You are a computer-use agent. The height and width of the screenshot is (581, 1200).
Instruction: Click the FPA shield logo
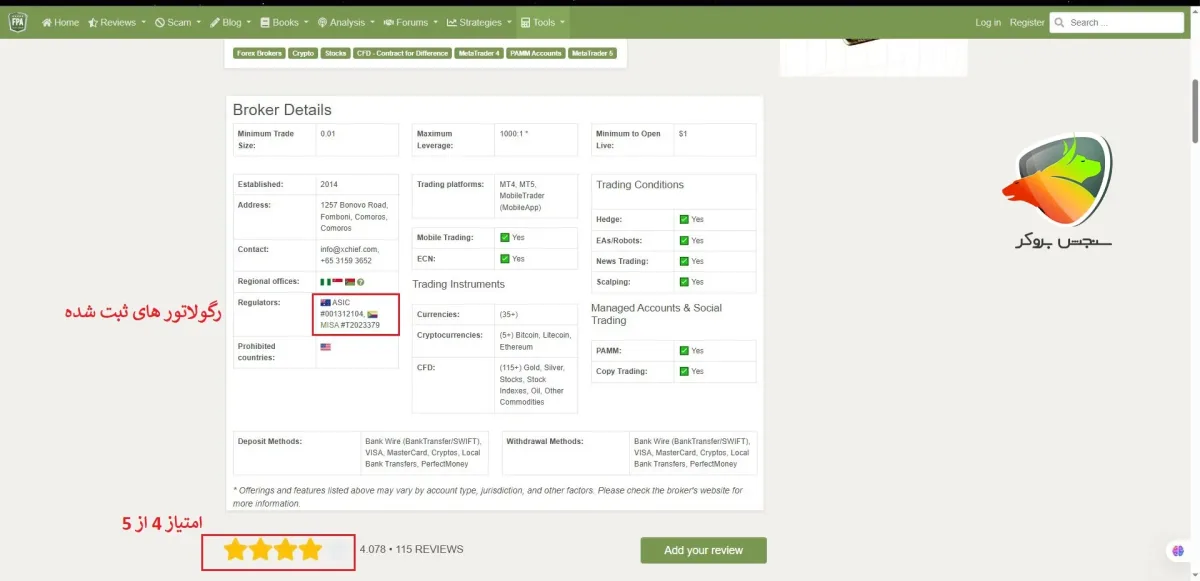(x=18, y=22)
